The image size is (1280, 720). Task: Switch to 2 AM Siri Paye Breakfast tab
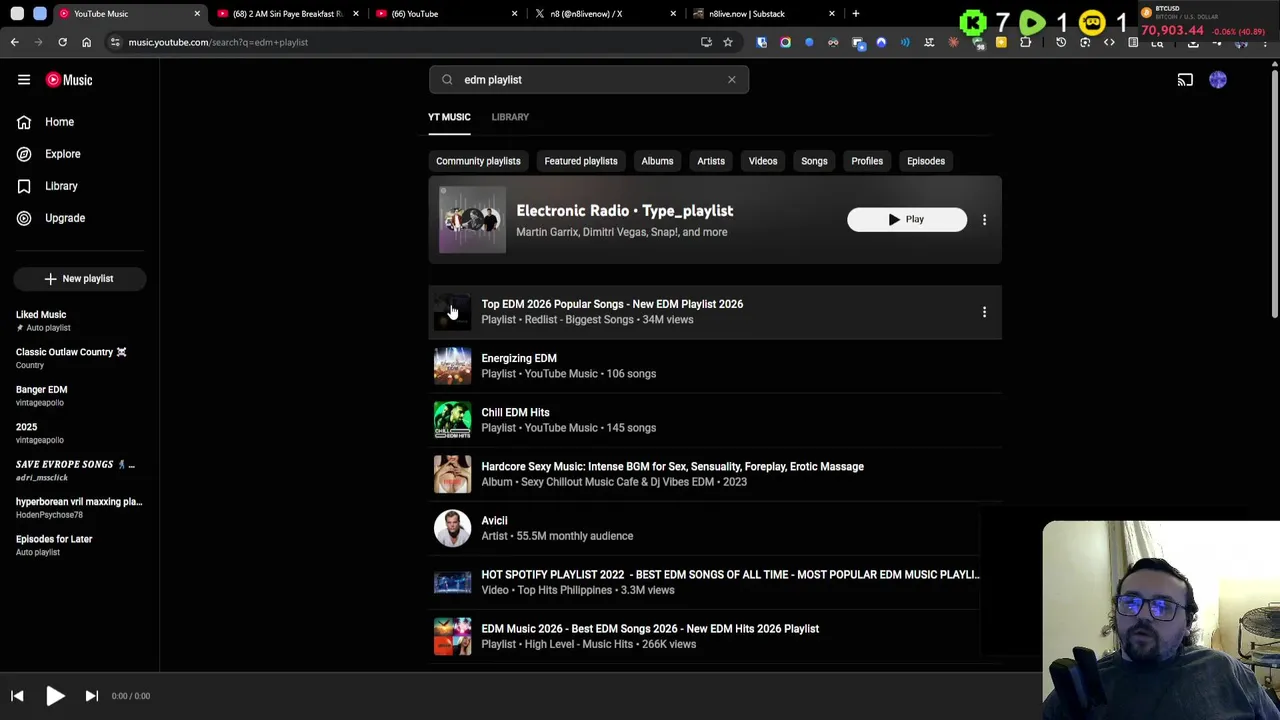pos(287,14)
